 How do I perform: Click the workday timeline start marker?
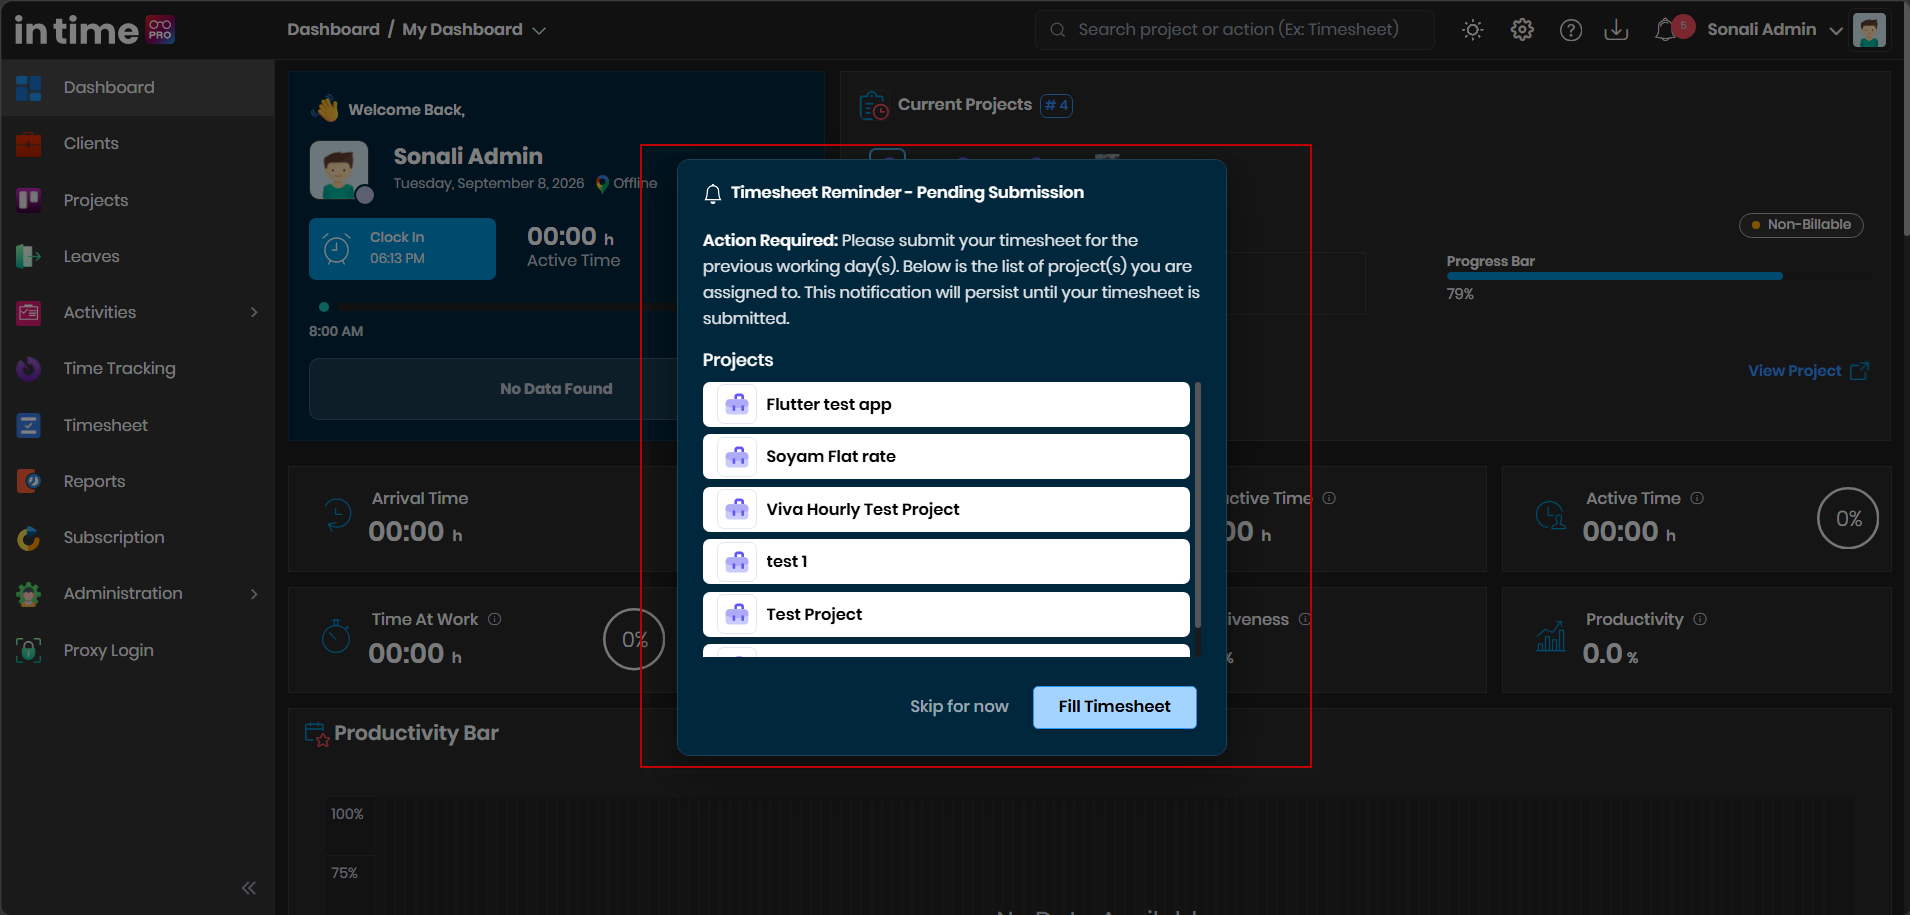click(324, 307)
